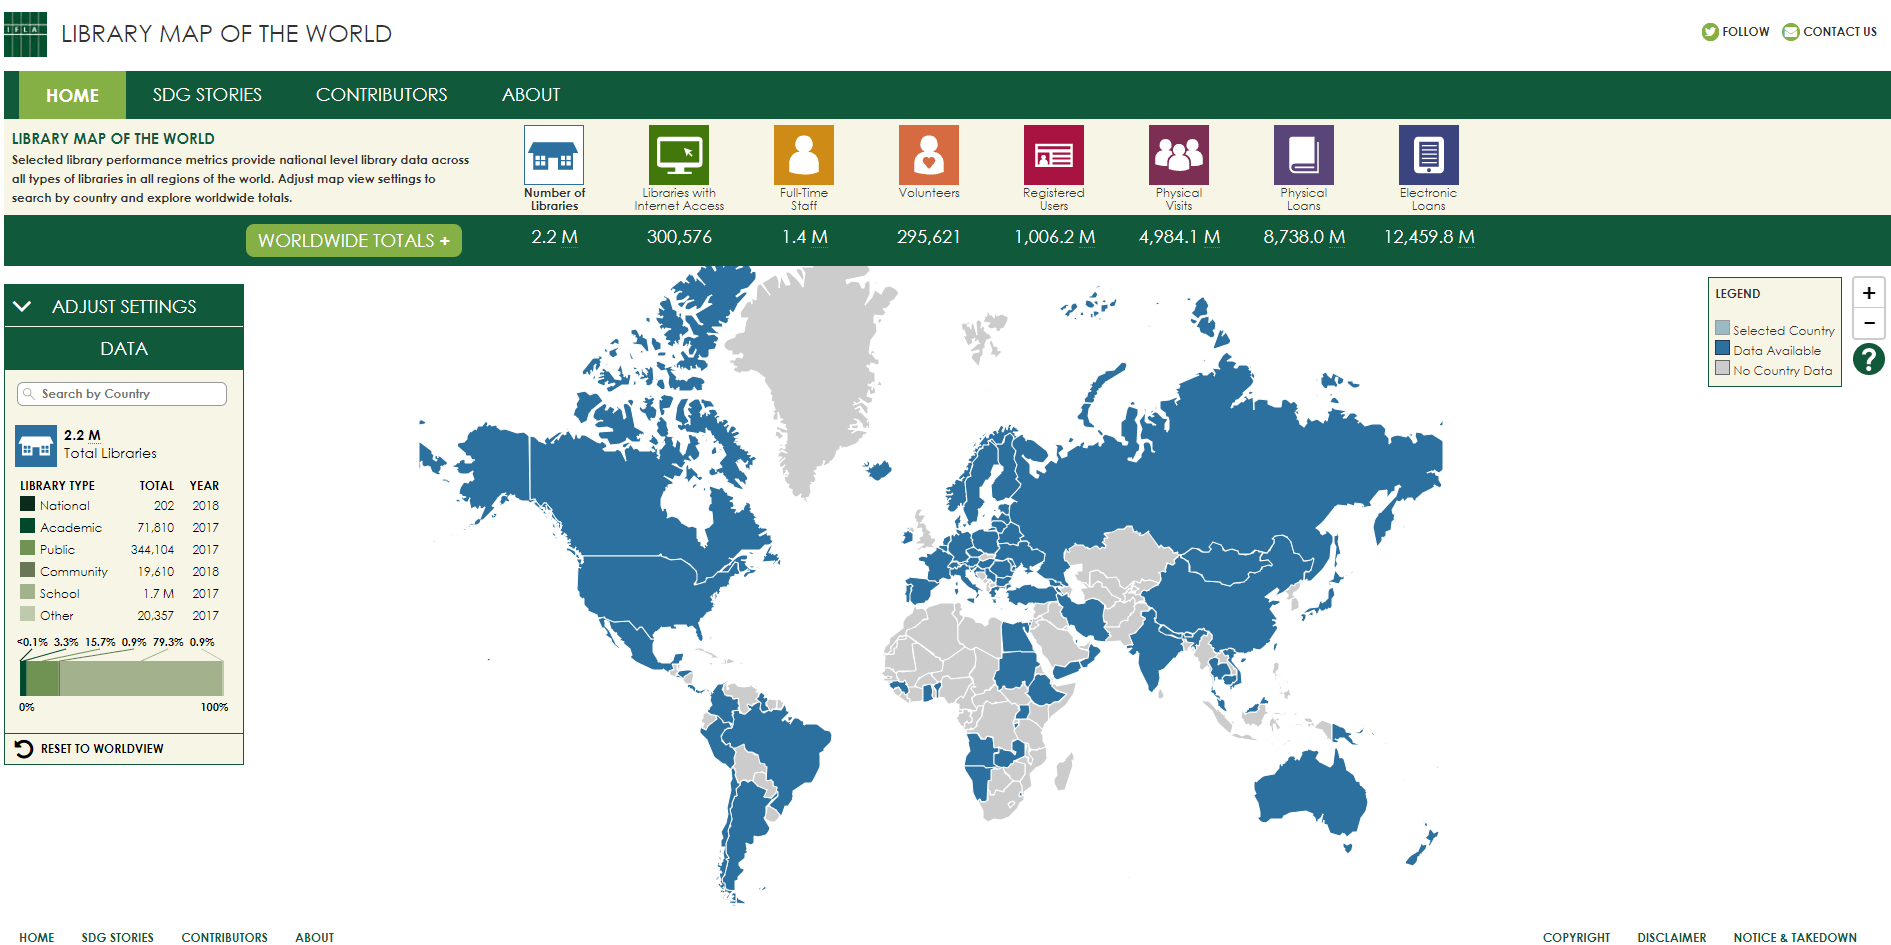Screen dimensions: 1891x945
Task: Open footer ABOUT link
Action: point(315,937)
